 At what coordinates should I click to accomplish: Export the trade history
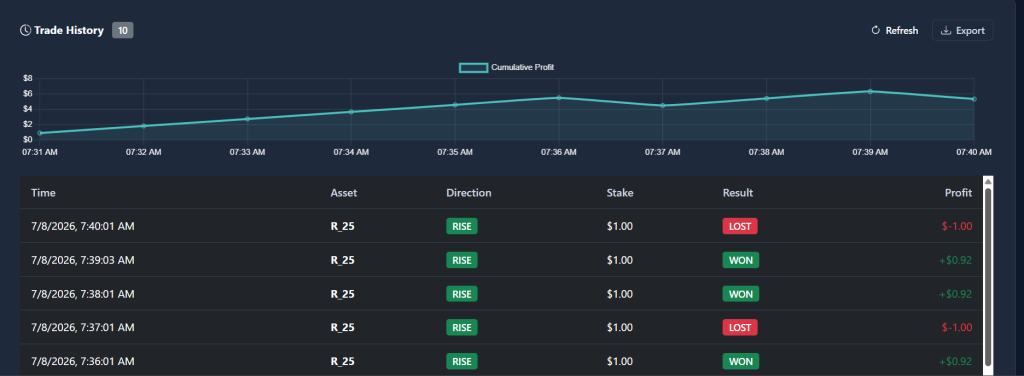click(963, 31)
